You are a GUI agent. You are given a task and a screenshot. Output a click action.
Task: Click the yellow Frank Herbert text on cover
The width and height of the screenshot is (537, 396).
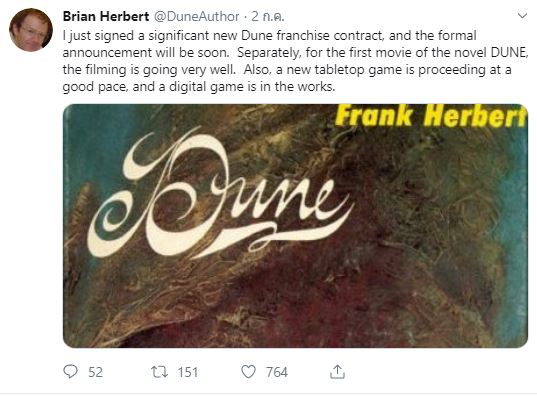(431, 115)
